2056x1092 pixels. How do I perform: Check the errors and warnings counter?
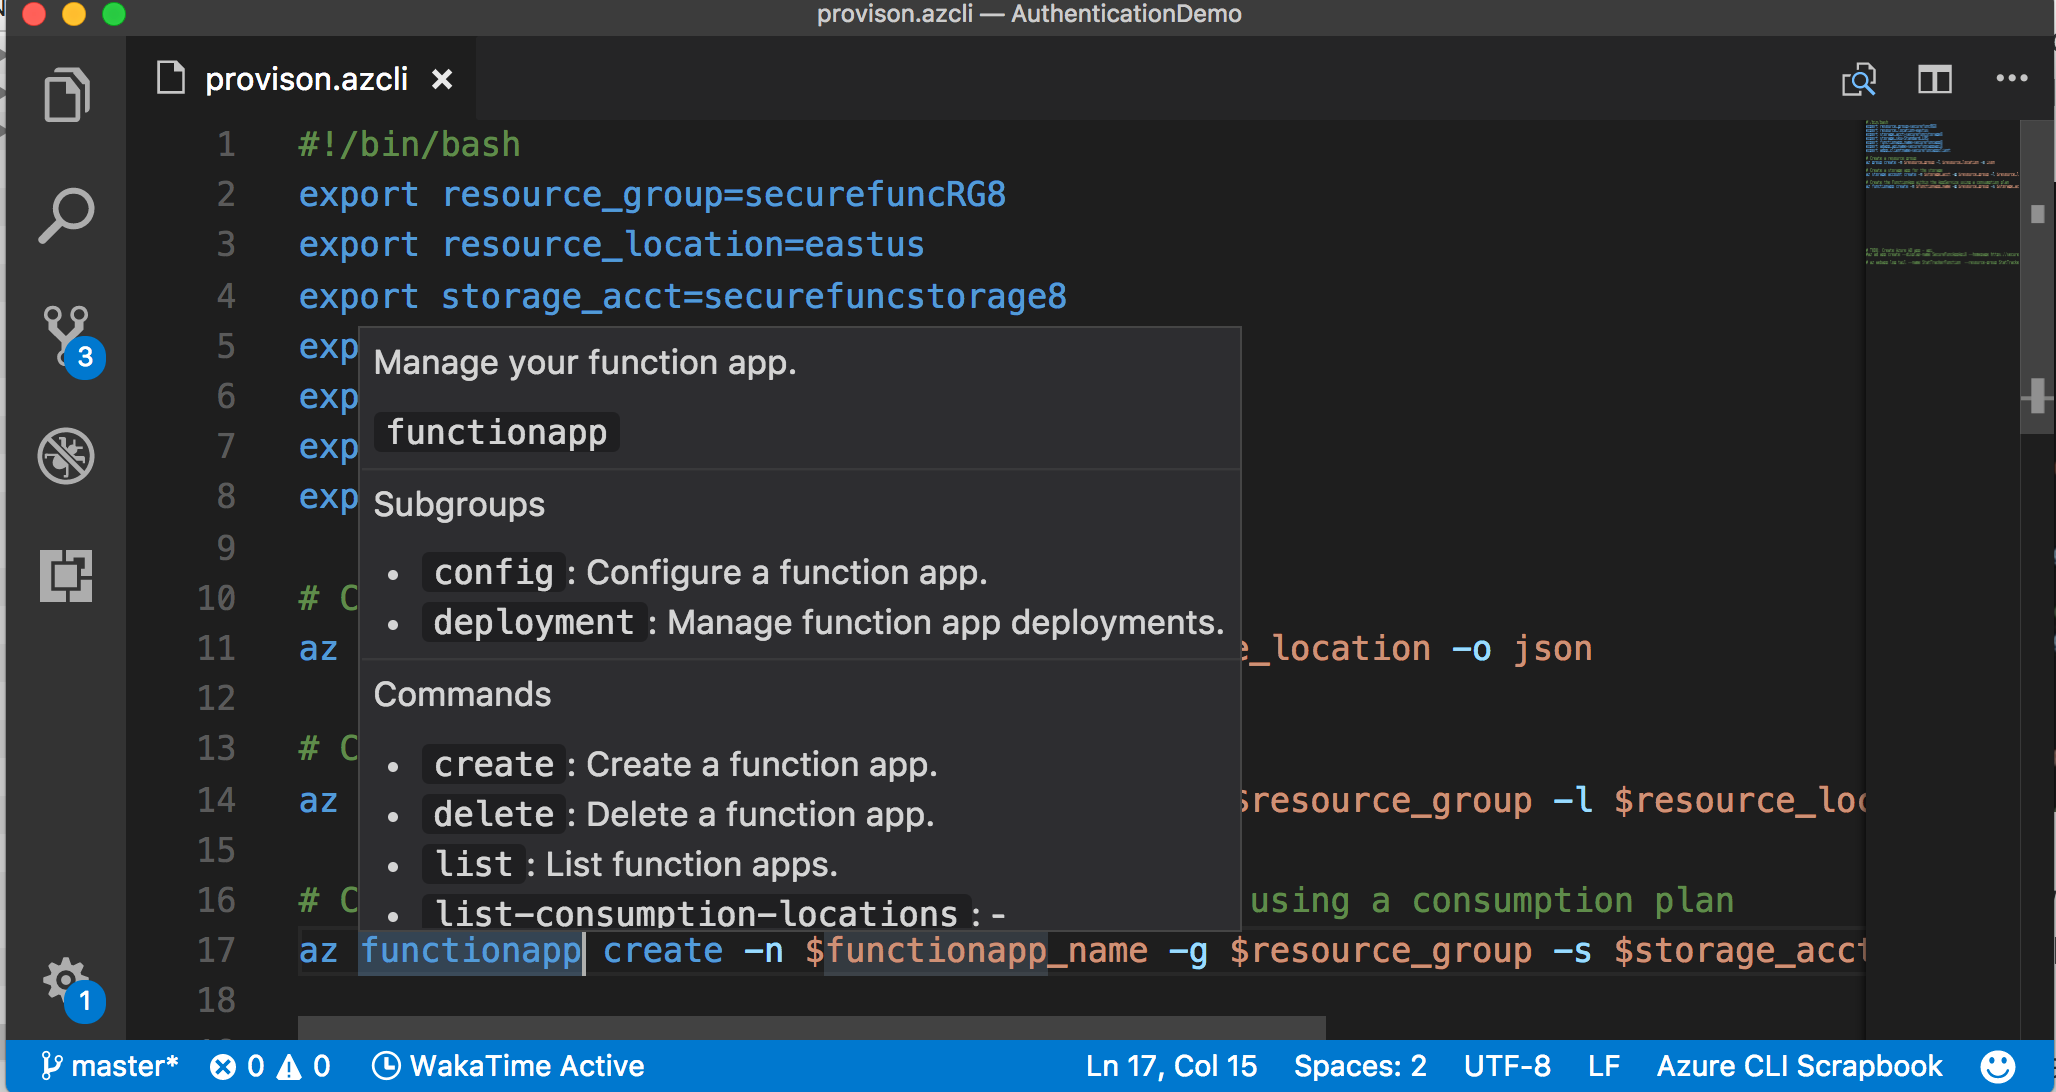point(268,1065)
